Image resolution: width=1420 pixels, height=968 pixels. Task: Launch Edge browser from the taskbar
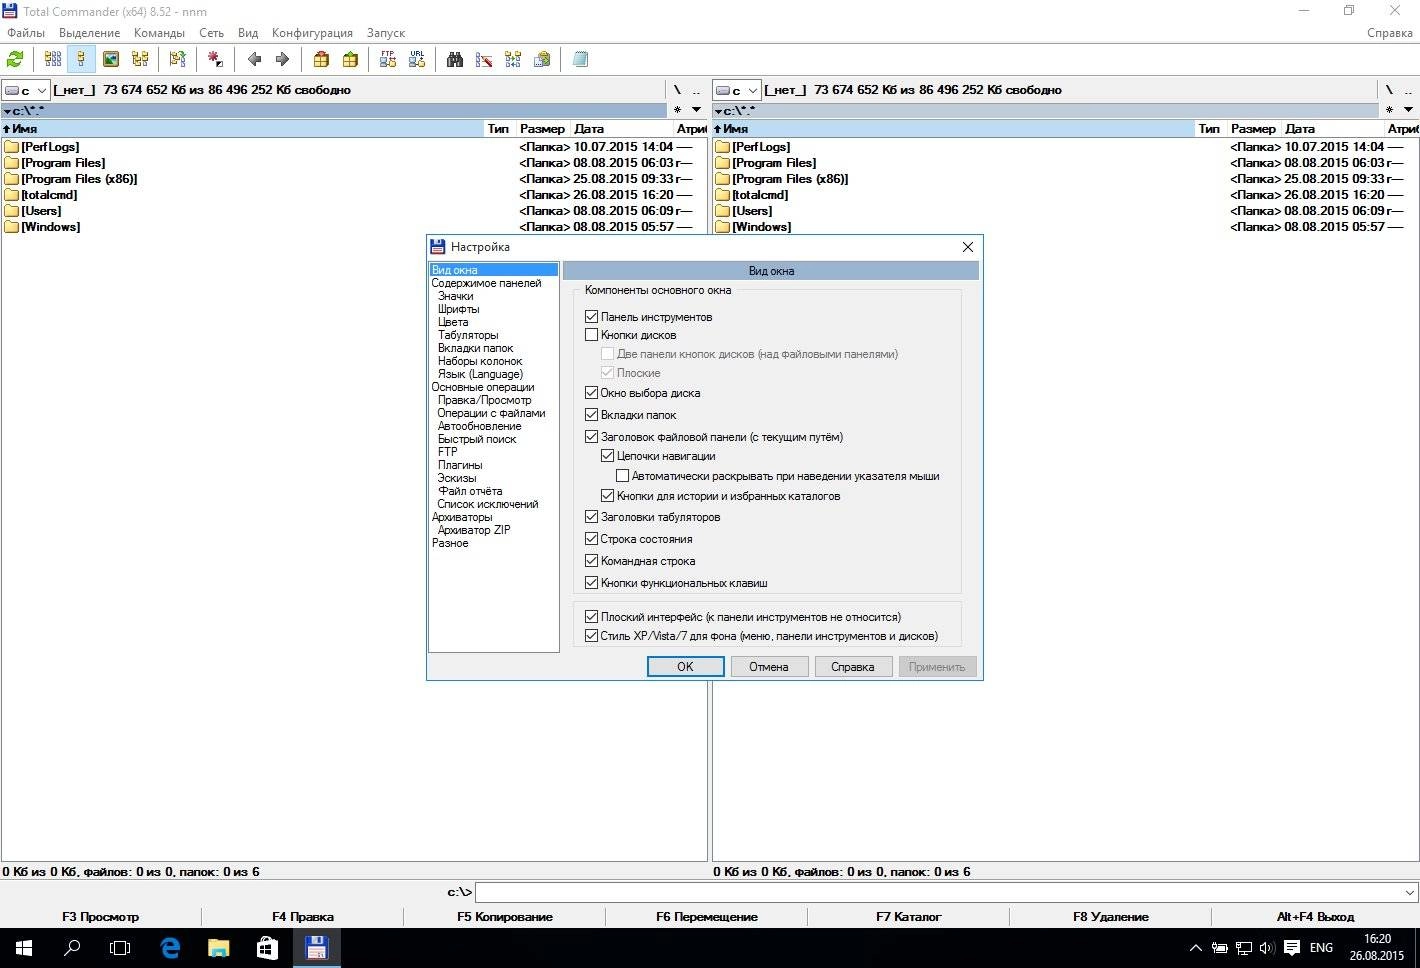[x=170, y=947]
